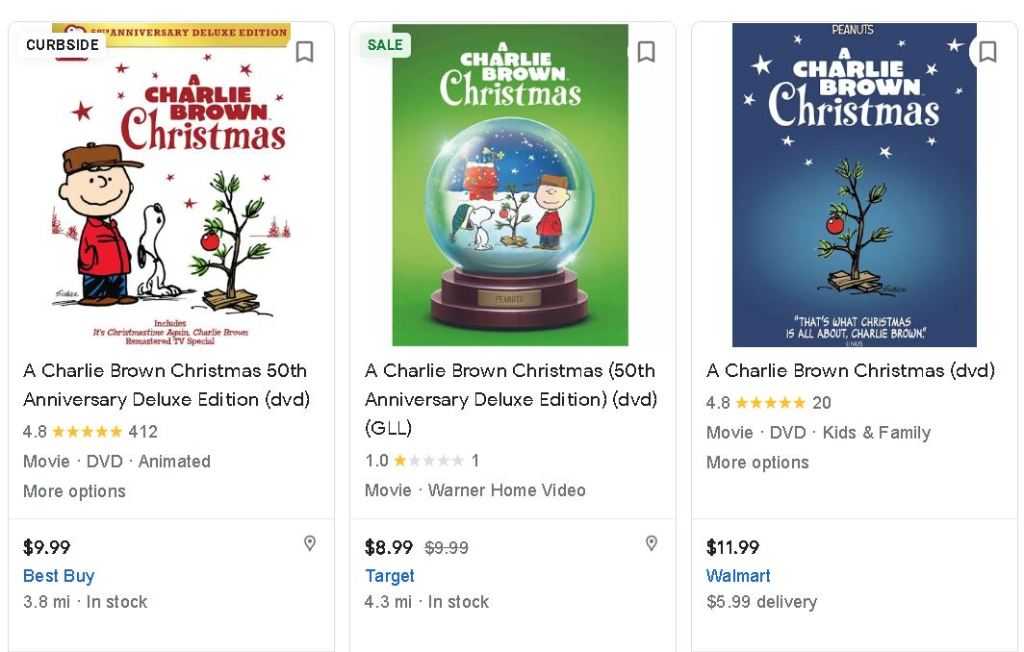Click the CURBSIDE badge on first product
This screenshot has height=652, width=1024.
pyautogui.click(x=62, y=45)
